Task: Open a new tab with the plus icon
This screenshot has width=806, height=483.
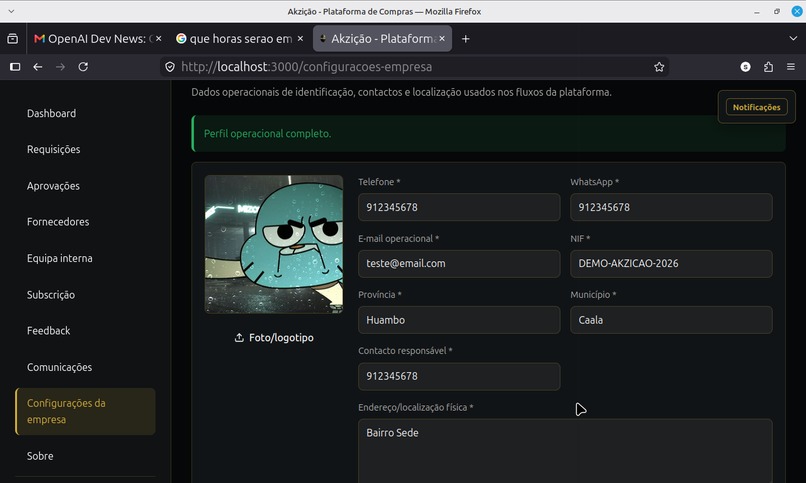Action: pyautogui.click(x=465, y=39)
